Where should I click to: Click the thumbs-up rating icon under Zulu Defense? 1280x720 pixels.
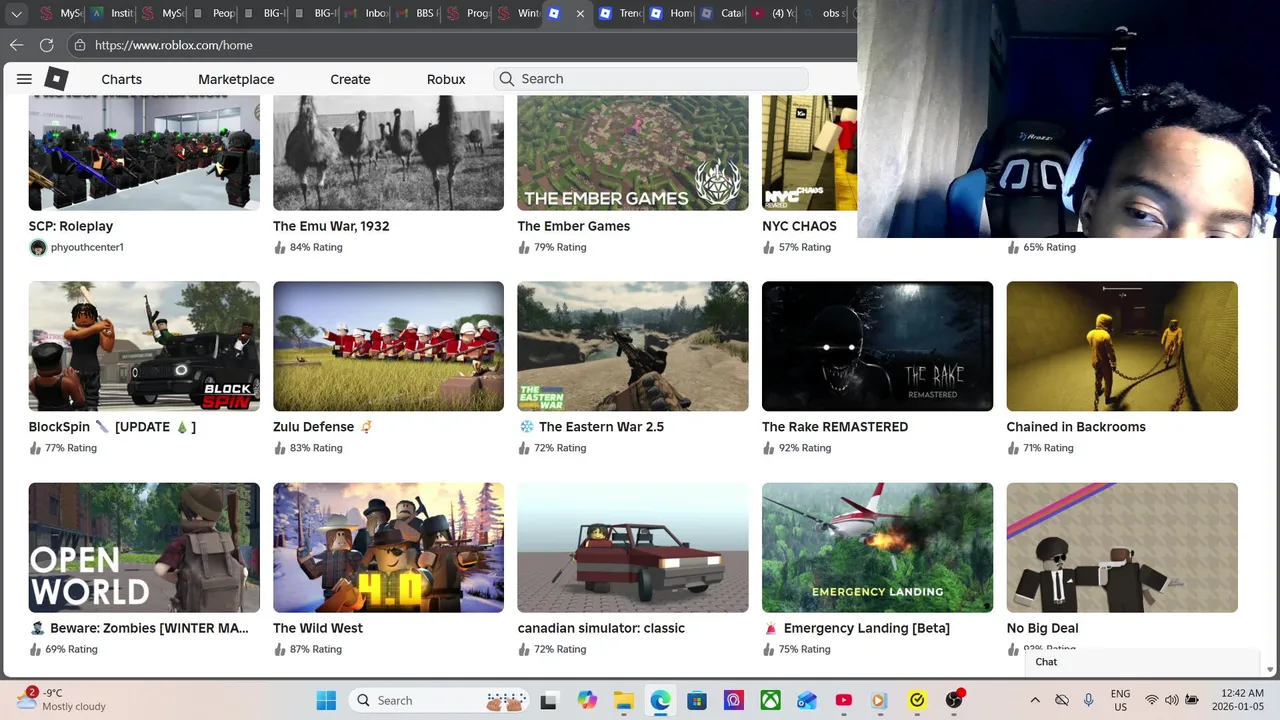(x=279, y=448)
